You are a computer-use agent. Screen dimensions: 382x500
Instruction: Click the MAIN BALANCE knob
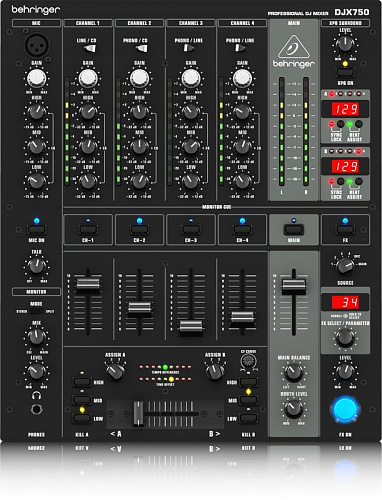(294, 373)
